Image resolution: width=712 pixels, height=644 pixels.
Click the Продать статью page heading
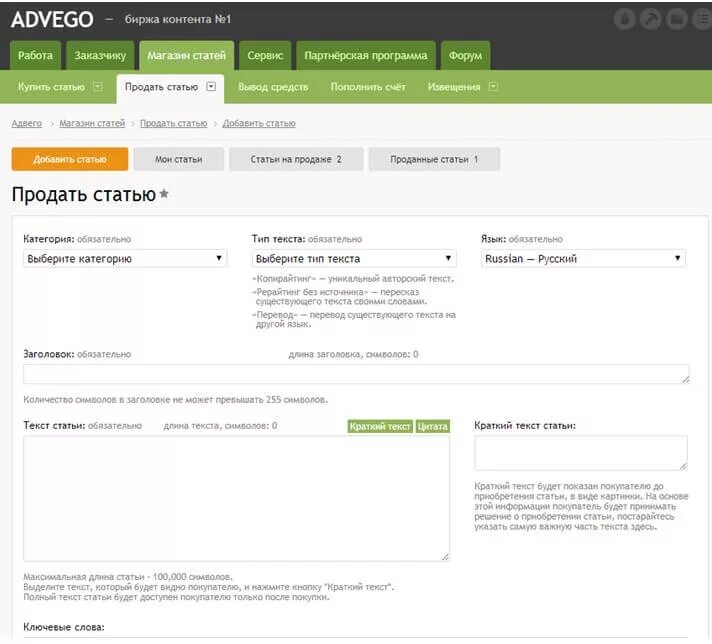click(x=84, y=194)
